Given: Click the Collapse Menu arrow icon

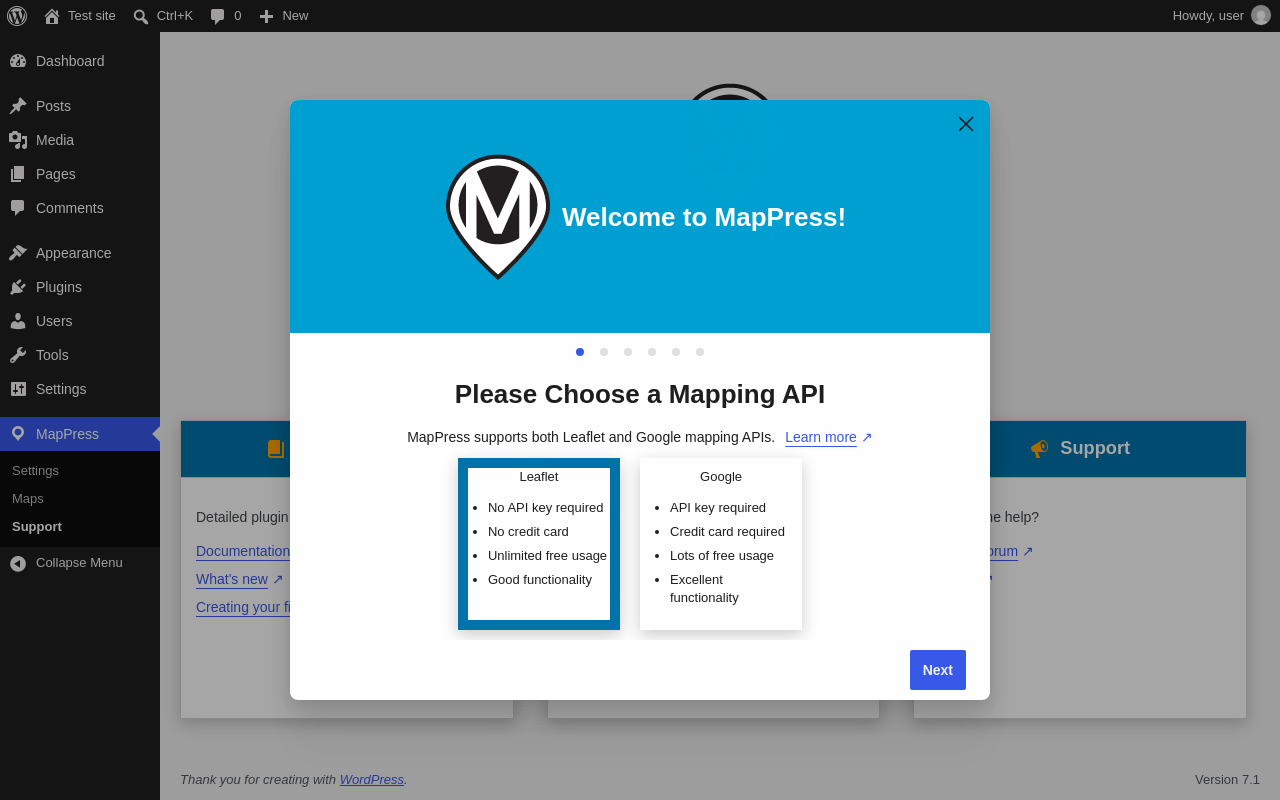Looking at the screenshot, I should coord(18,563).
